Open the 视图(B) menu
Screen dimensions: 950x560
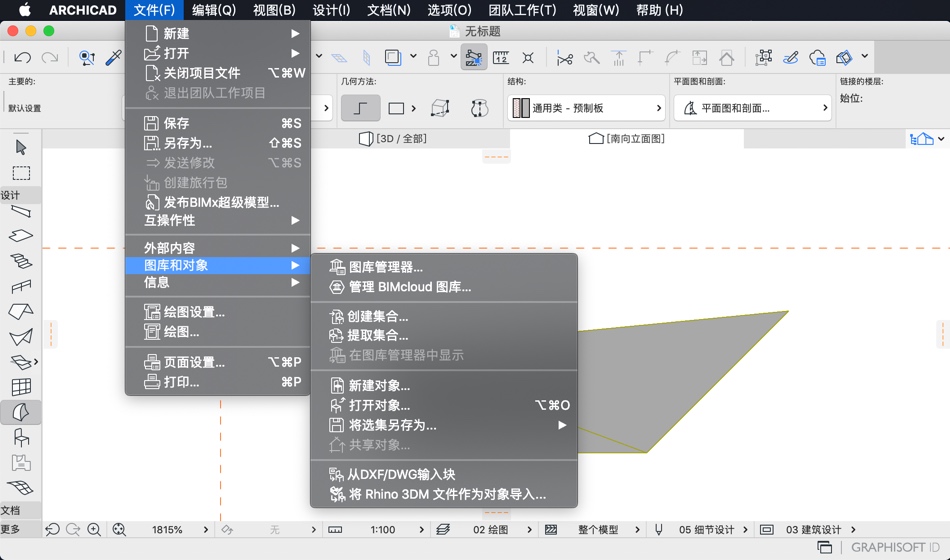[x=274, y=10]
